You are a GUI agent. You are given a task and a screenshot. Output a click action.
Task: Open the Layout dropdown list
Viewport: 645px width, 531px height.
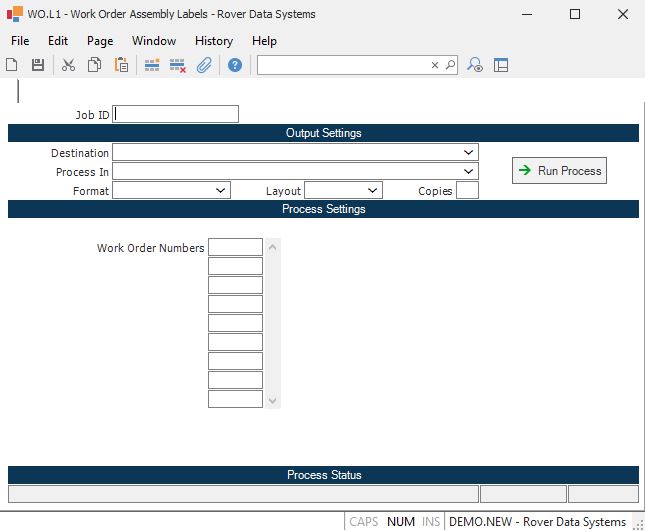pos(373,190)
